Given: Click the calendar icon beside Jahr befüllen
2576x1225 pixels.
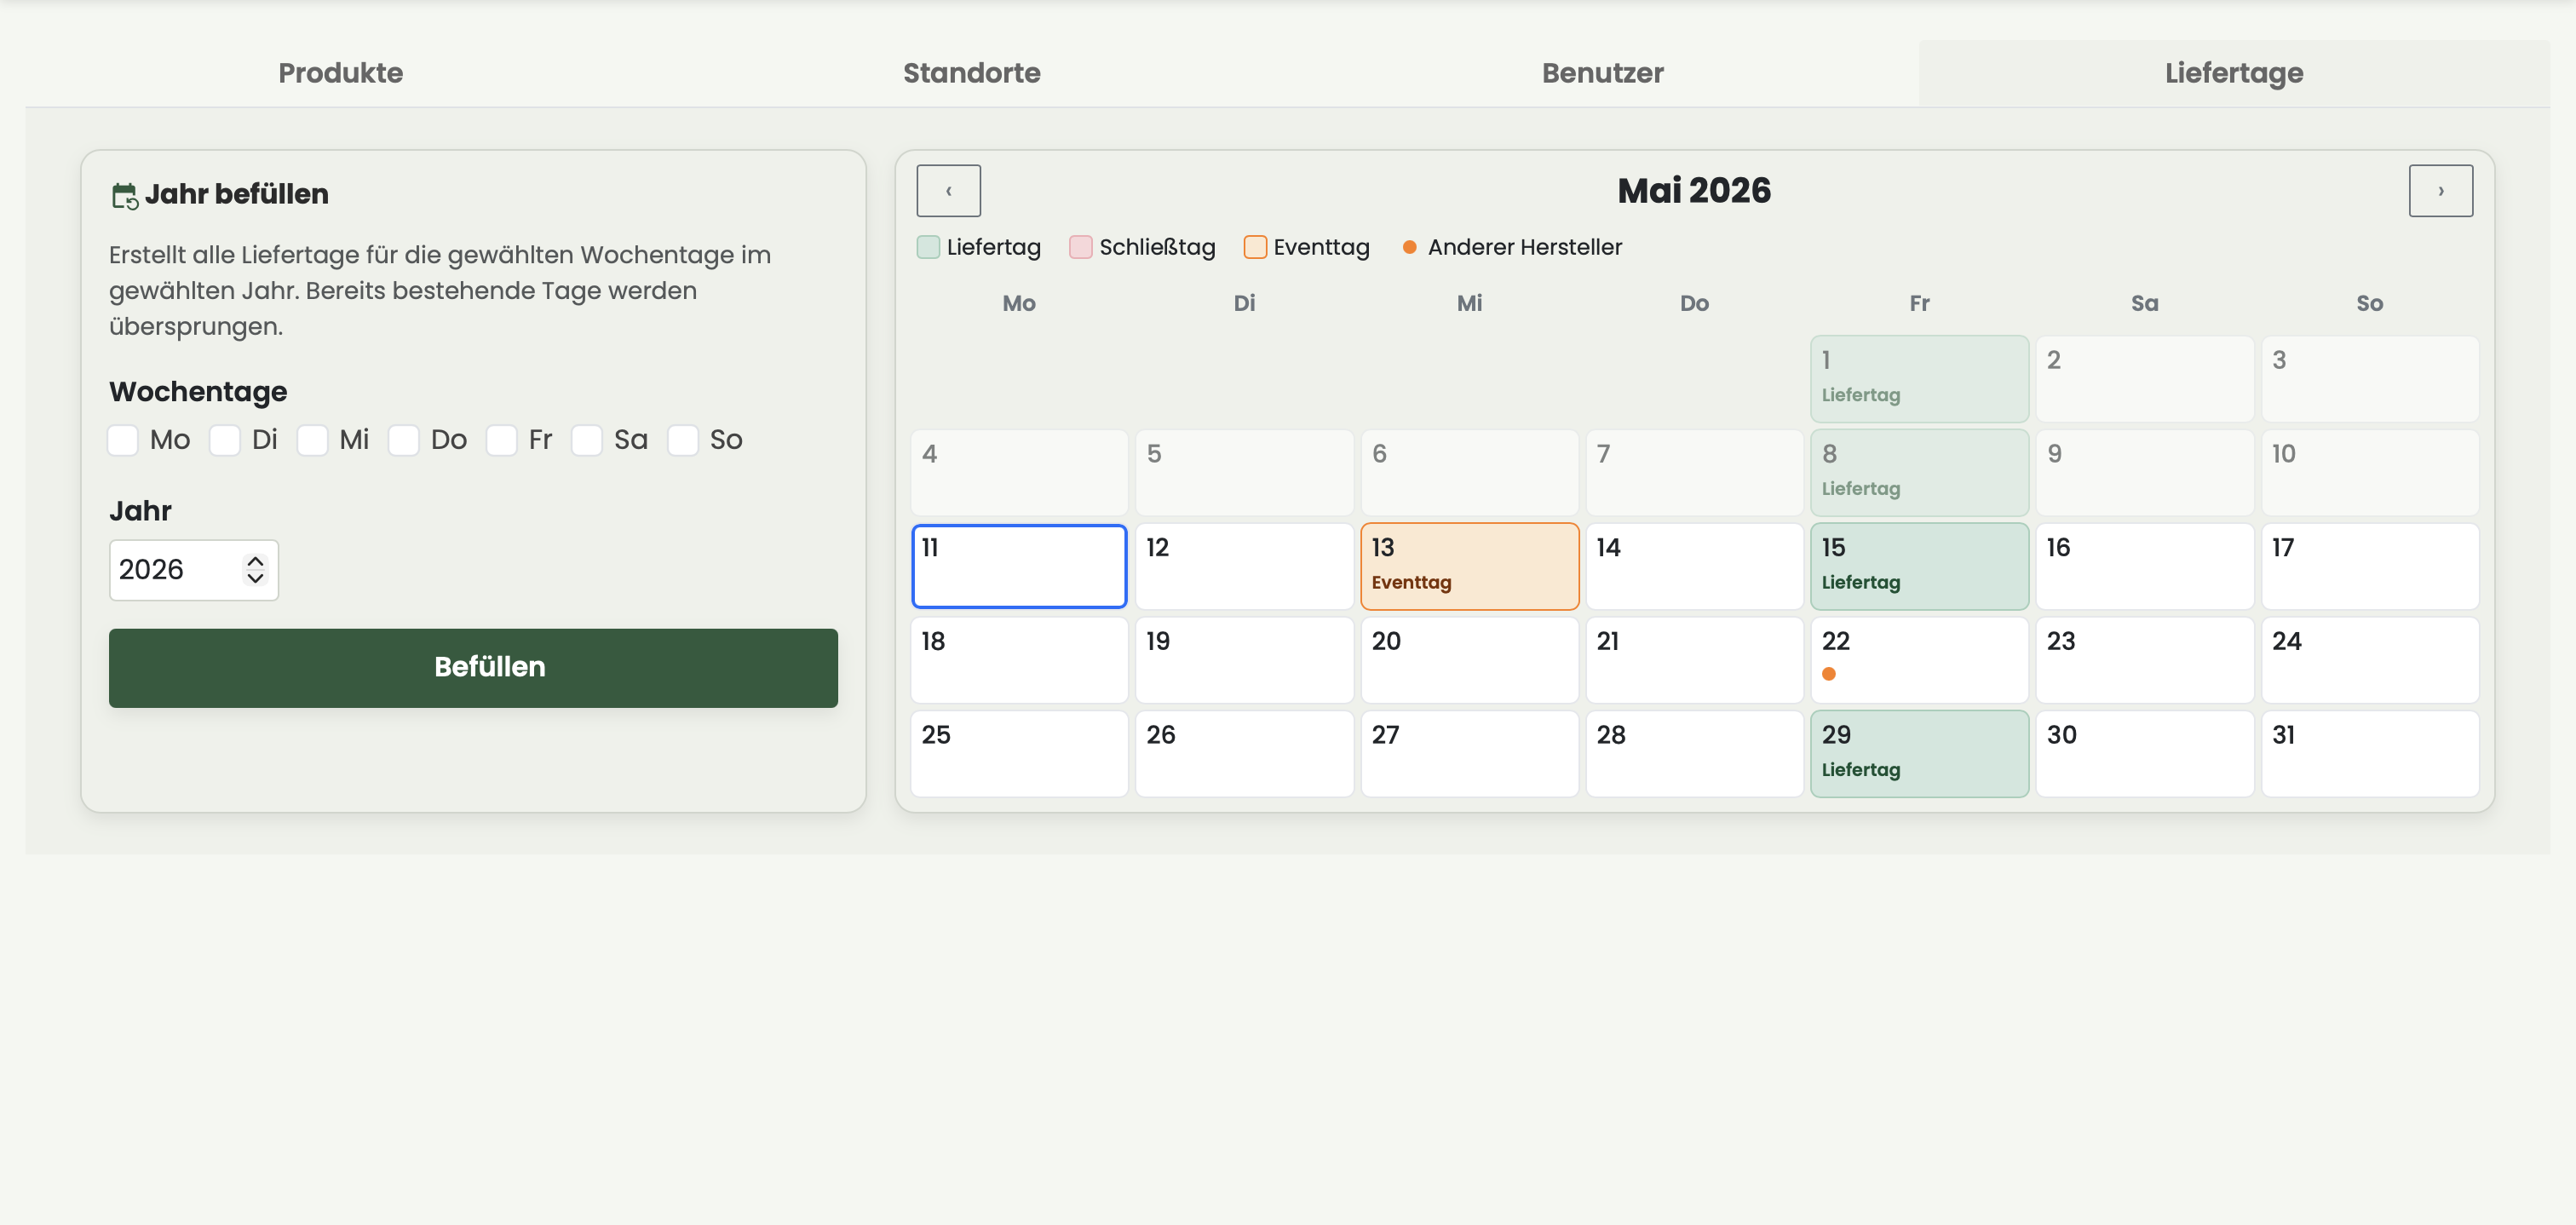Looking at the screenshot, I should pos(124,195).
